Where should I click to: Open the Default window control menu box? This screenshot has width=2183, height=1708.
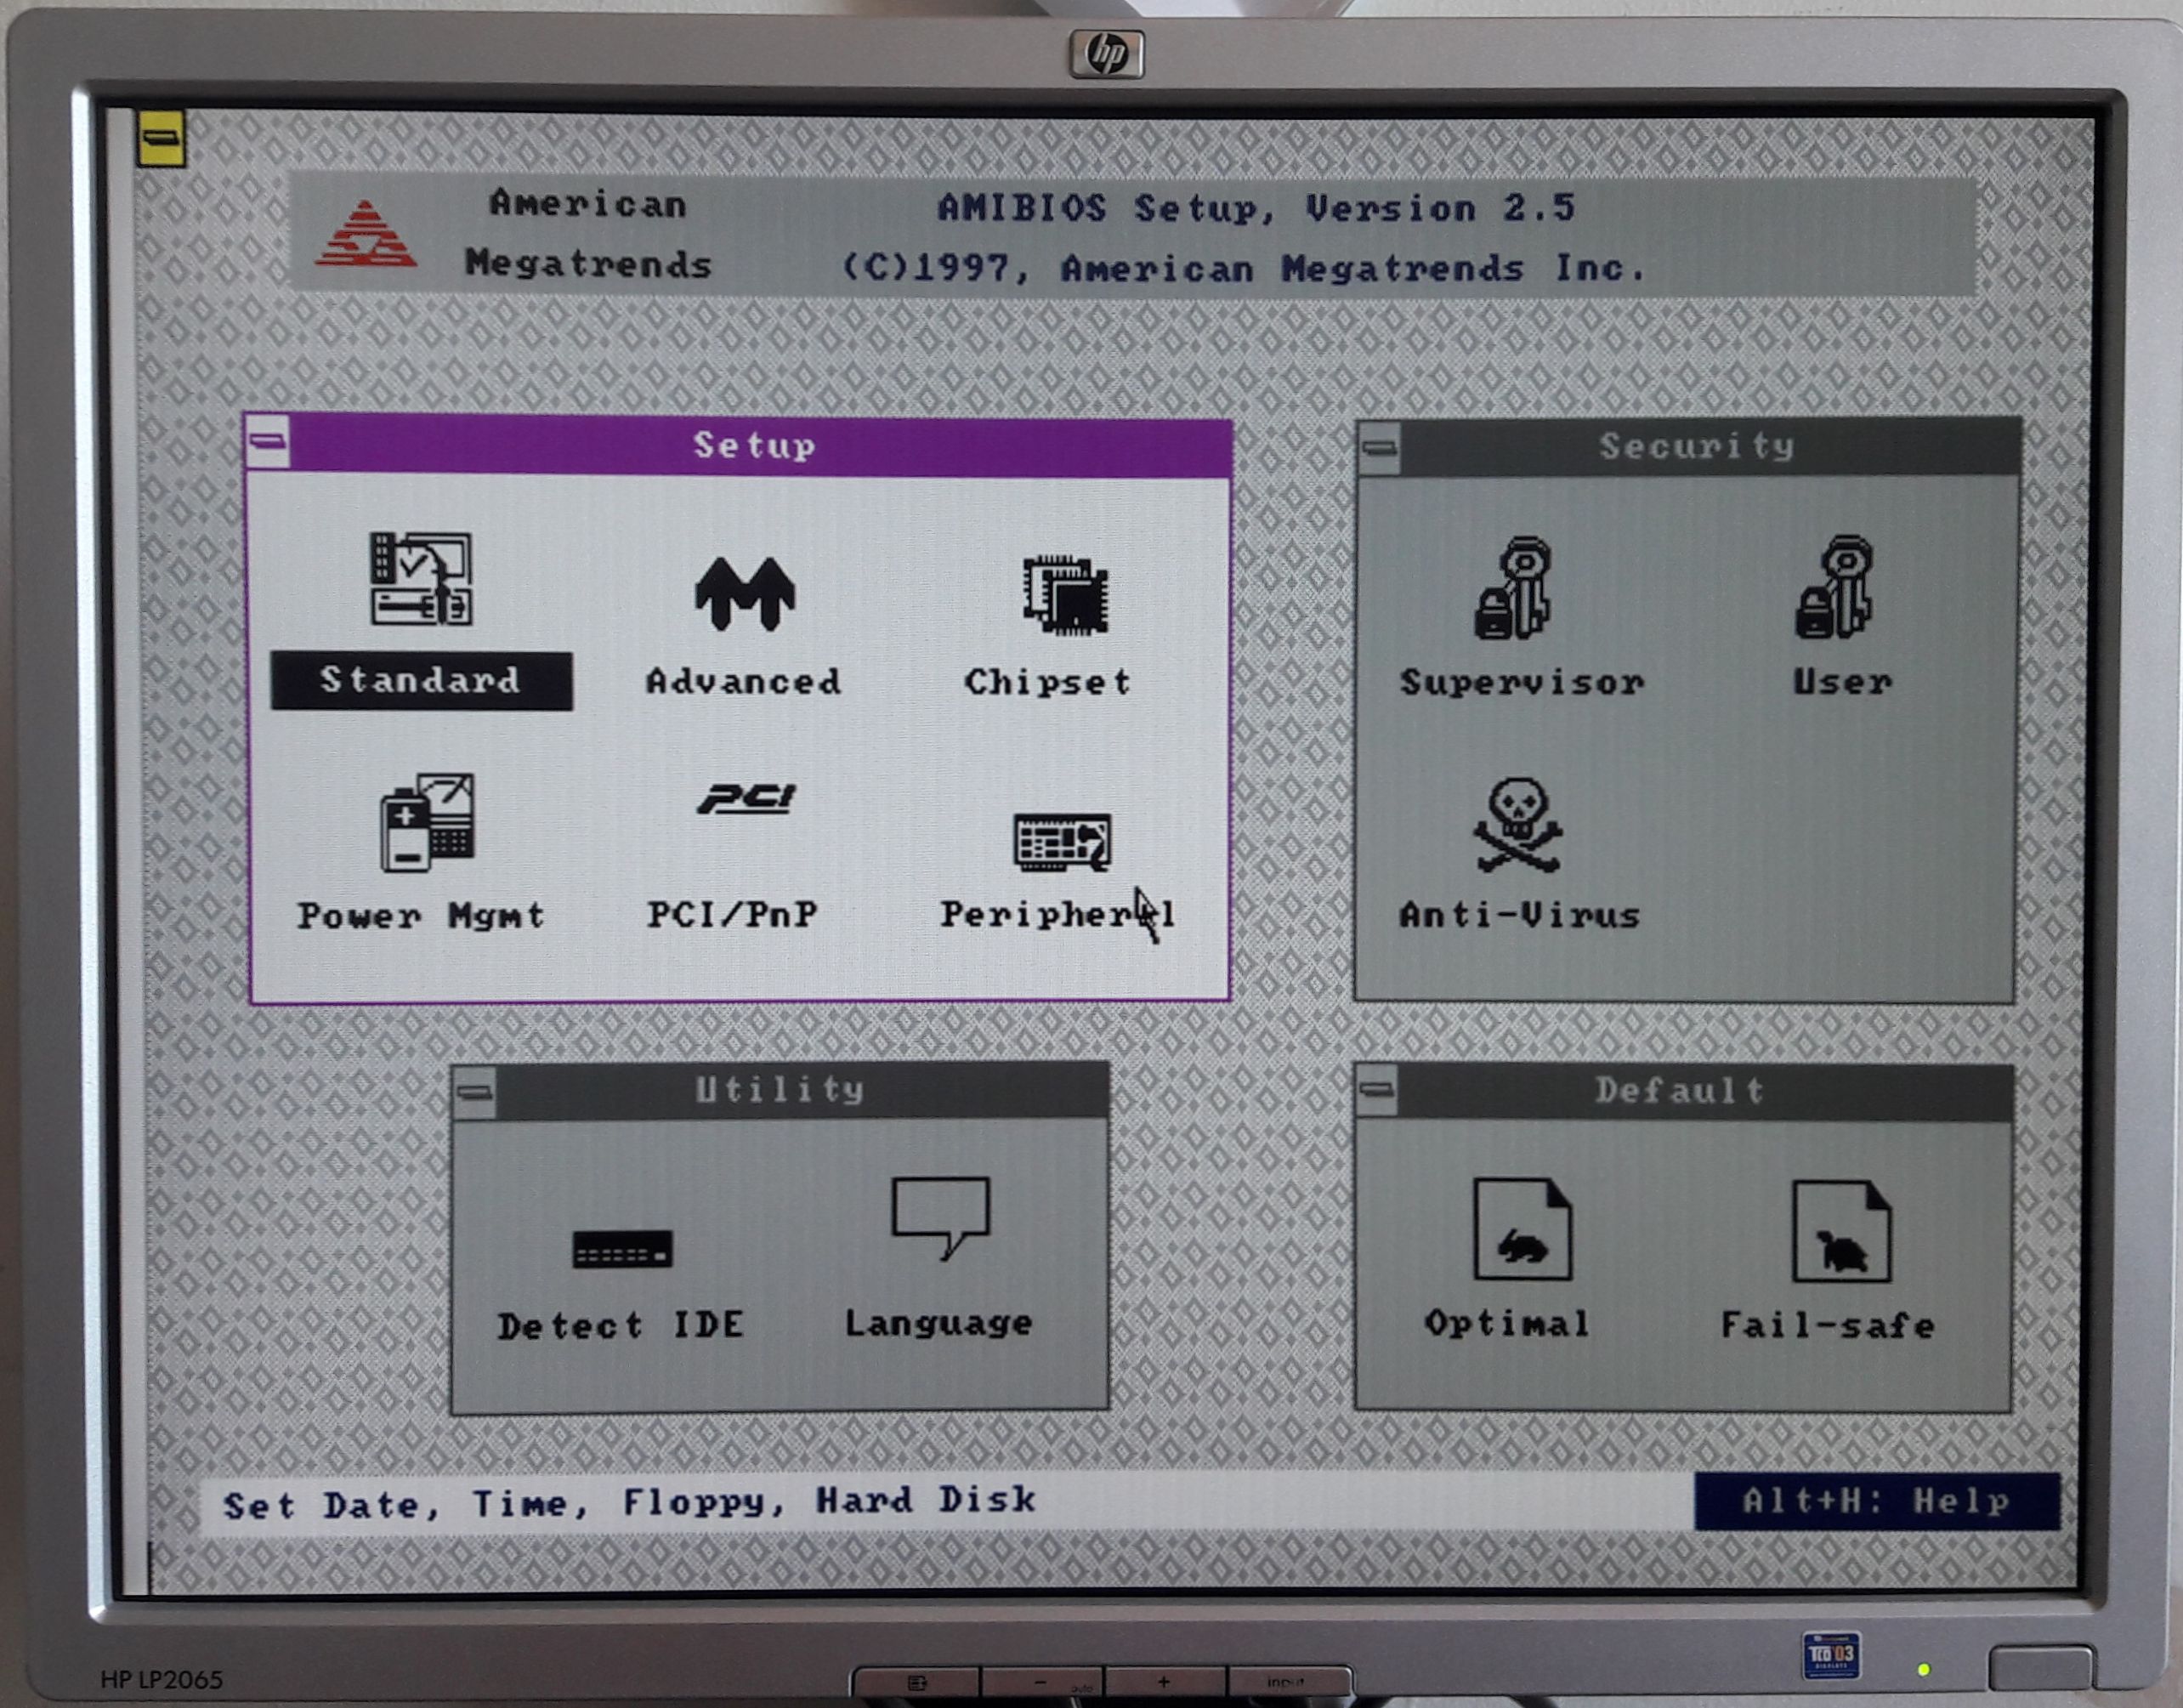[1377, 1090]
